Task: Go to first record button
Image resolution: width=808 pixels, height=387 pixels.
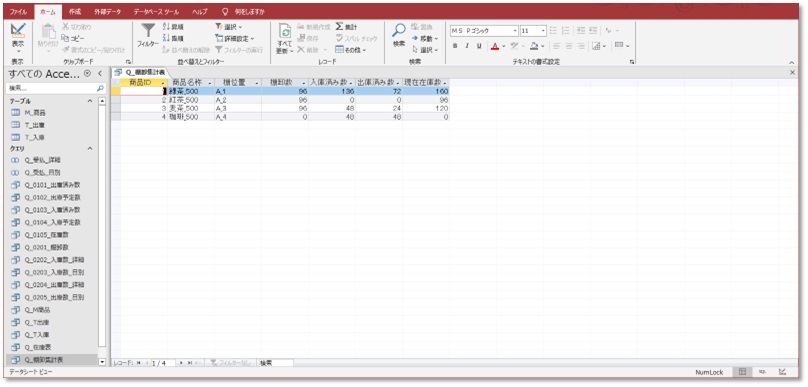Action: pos(139,363)
